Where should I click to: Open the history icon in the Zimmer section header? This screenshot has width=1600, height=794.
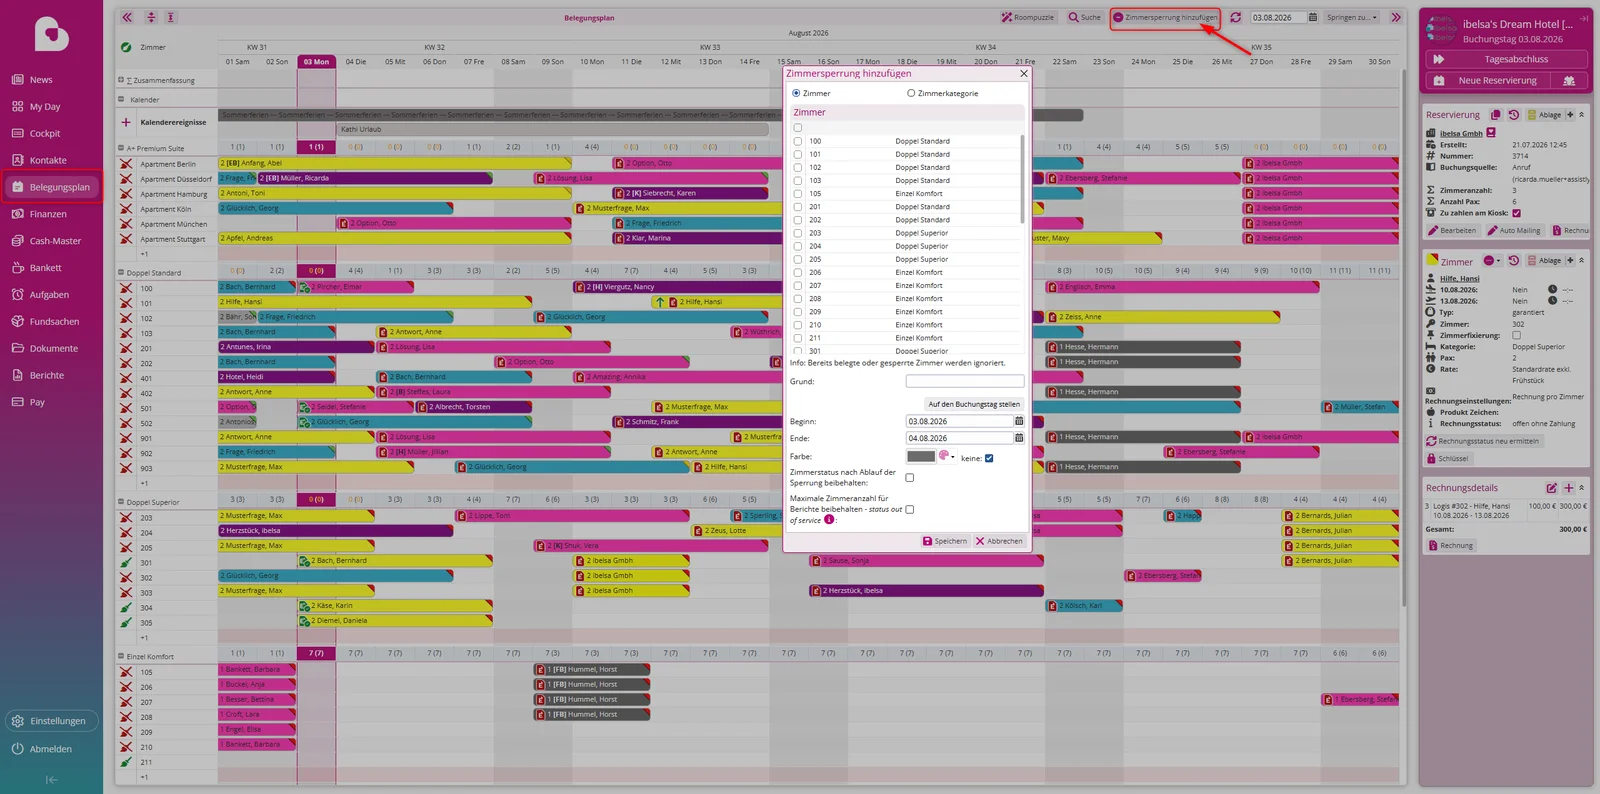tap(1514, 260)
